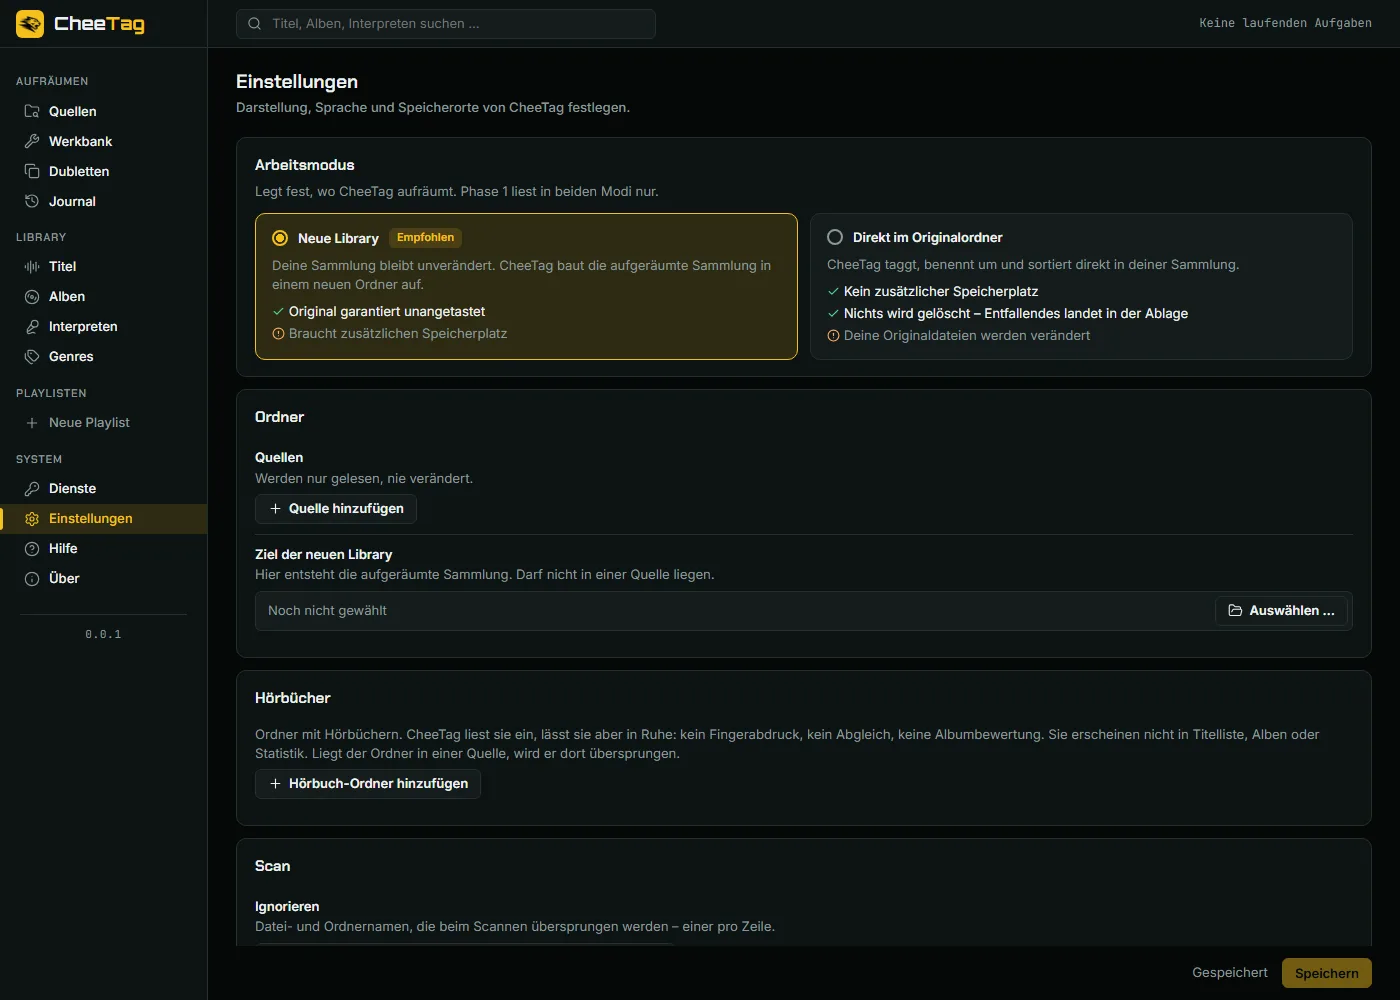Screen dimensions: 1400x1000
Task: Click the Ziel der neuen Library heading
Action: tap(324, 554)
